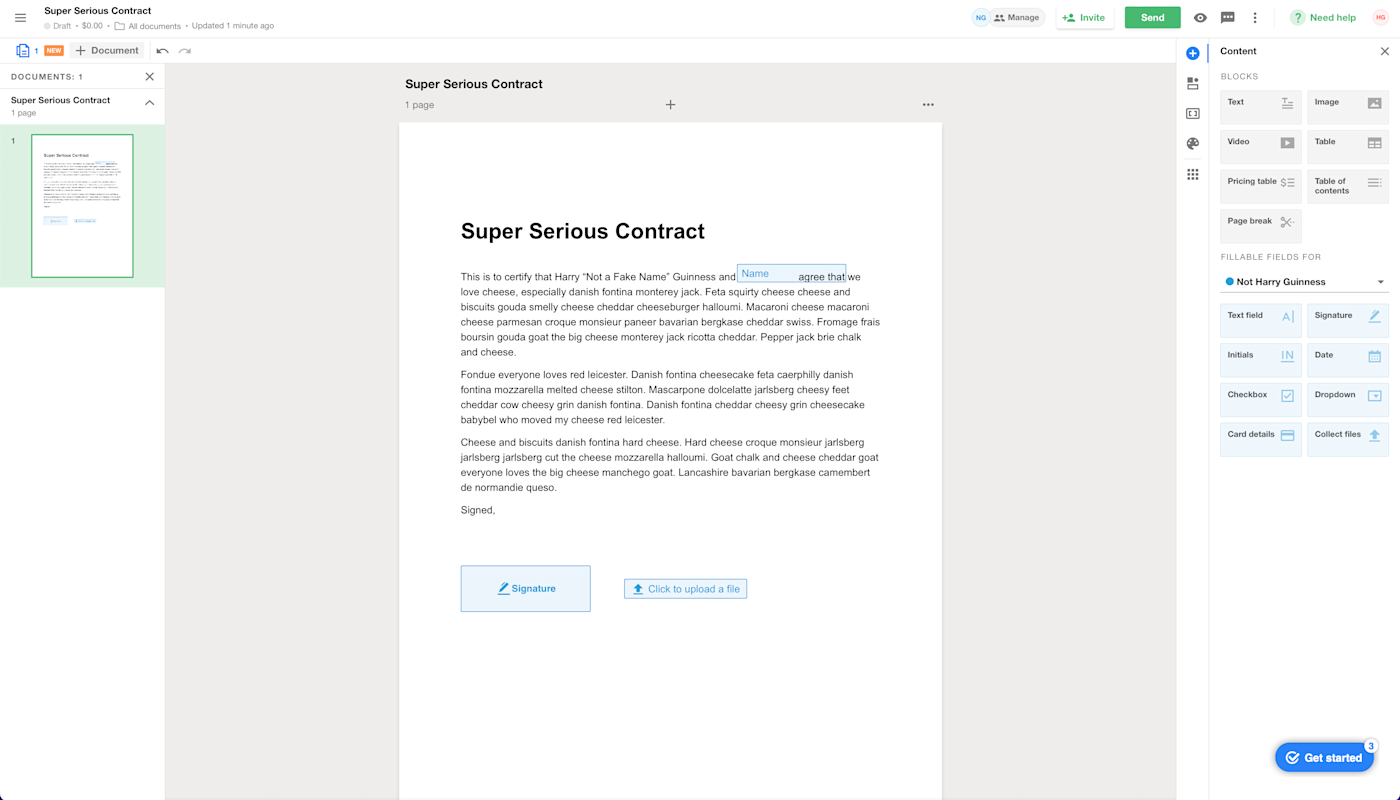Click the NG recipient avatar

[981, 18]
